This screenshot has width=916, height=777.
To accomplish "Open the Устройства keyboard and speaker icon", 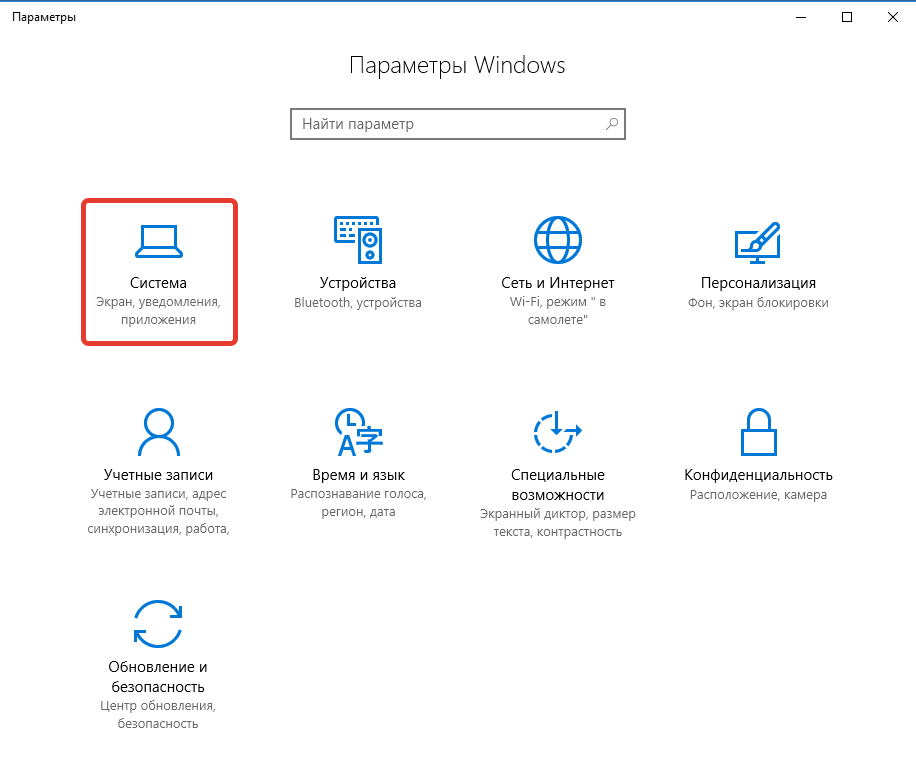I will click(358, 240).
